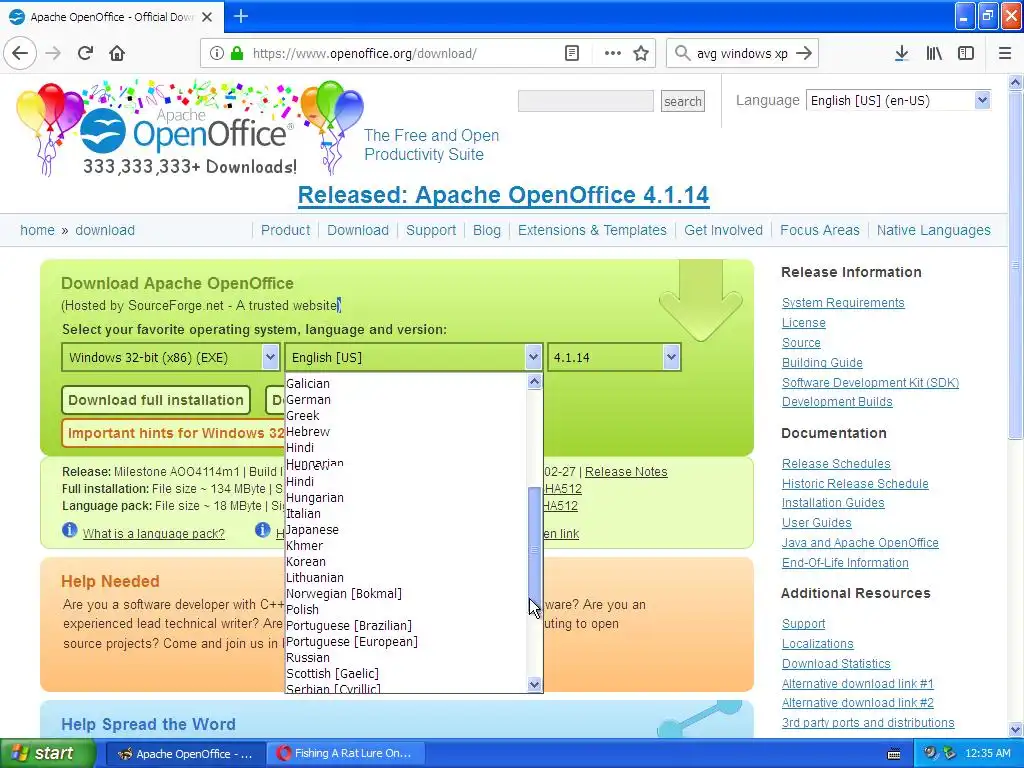Click the Windows start button
Screen dimensions: 1024x768
[48, 753]
